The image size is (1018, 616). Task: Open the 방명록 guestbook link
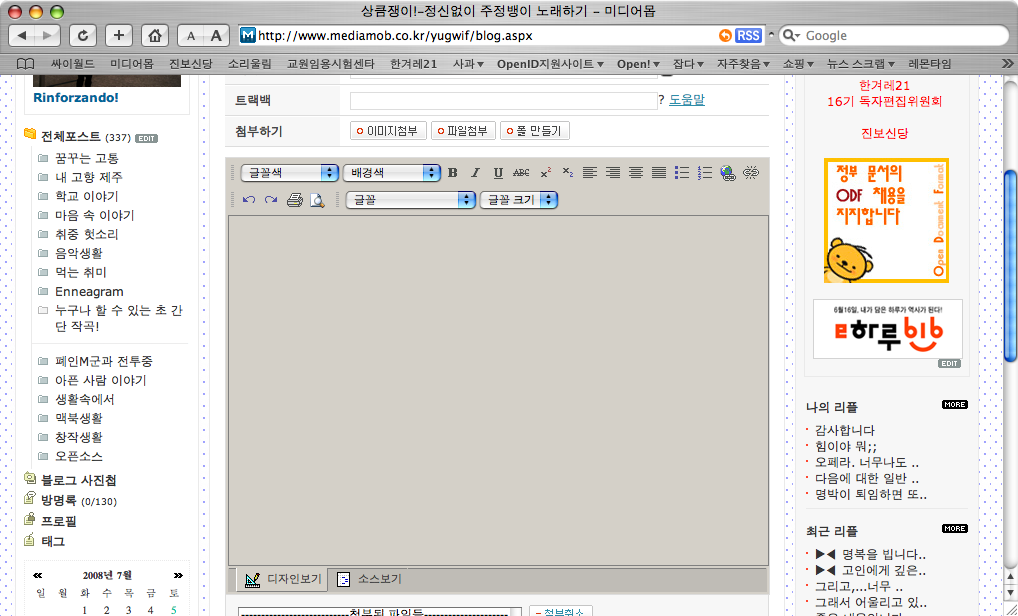click(x=58, y=500)
